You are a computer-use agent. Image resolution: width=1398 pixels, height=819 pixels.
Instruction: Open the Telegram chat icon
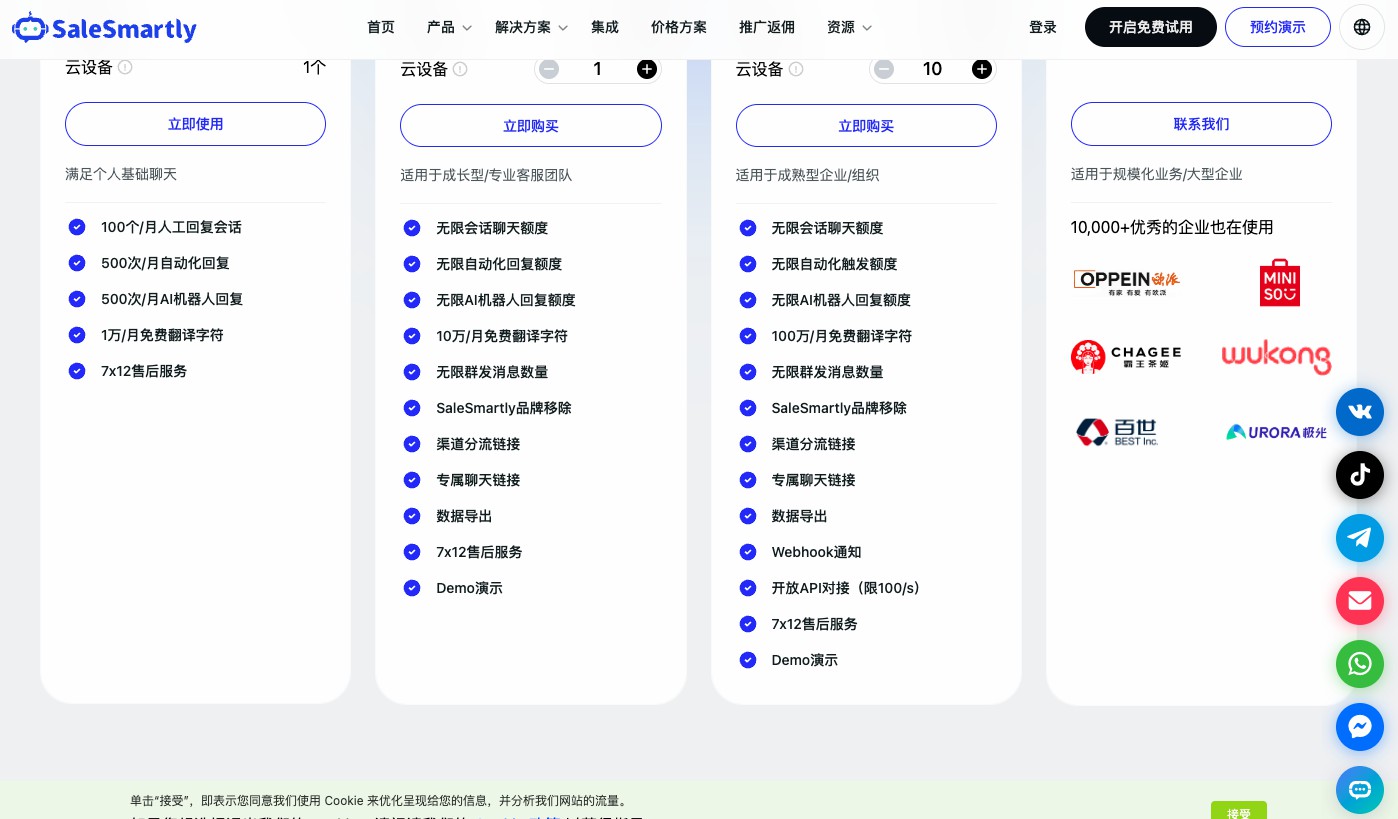tap(1359, 538)
